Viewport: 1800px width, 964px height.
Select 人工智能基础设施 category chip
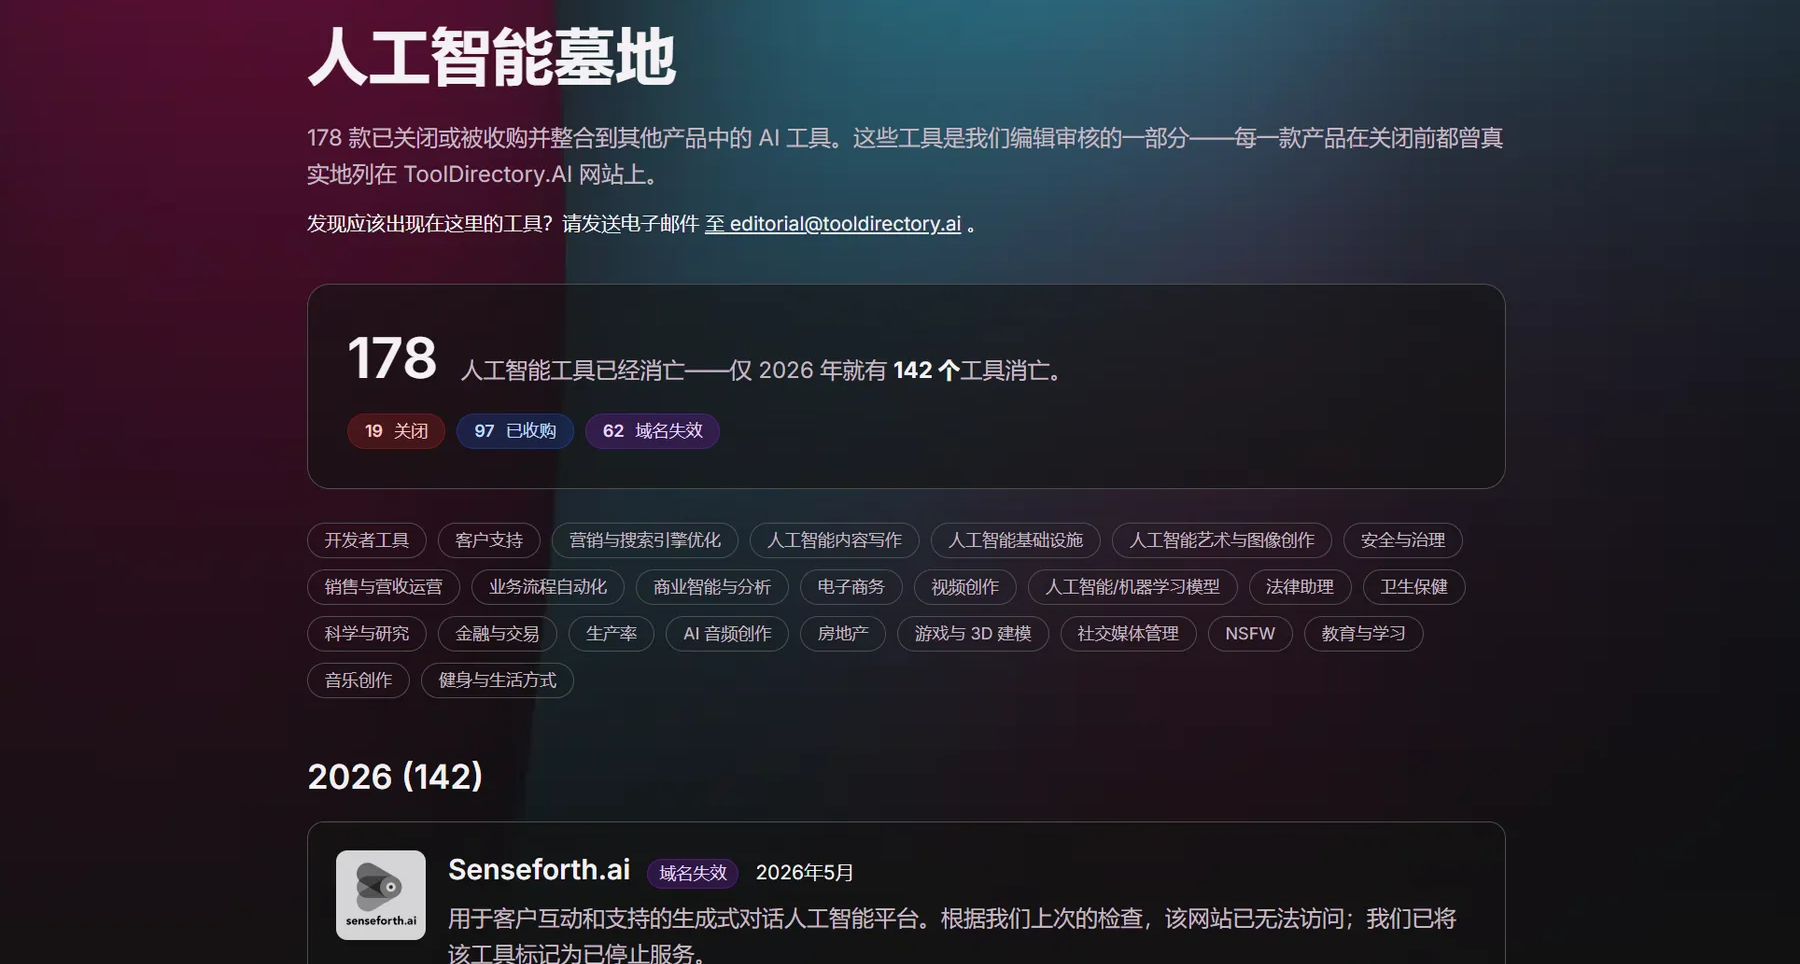(1015, 540)
